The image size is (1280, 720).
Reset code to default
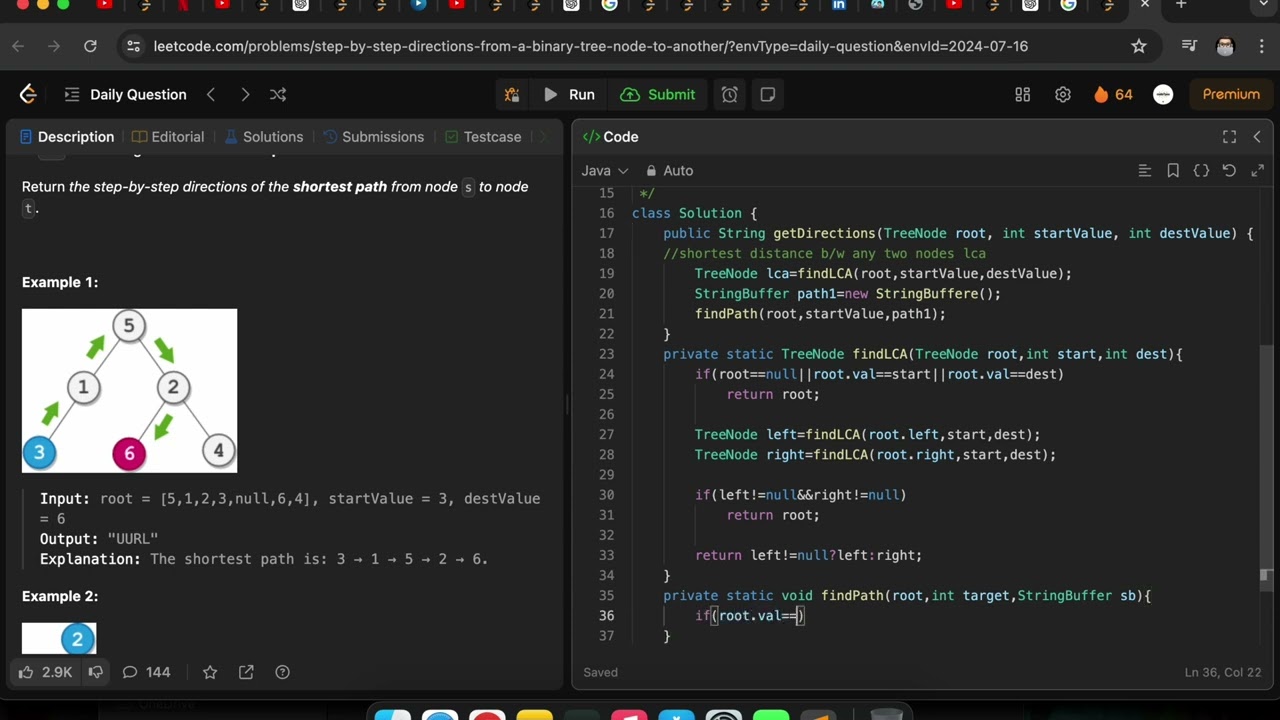pyautogui.click(x=1229, y=171)
